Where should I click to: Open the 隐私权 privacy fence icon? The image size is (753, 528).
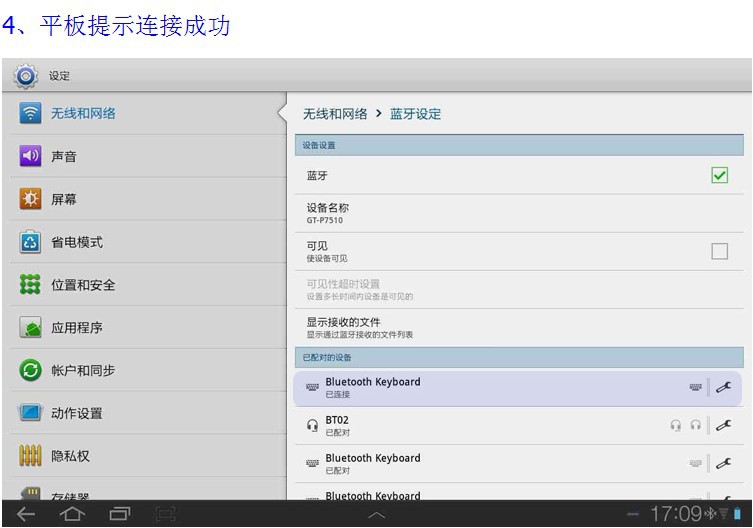click(x=30, y=455)
